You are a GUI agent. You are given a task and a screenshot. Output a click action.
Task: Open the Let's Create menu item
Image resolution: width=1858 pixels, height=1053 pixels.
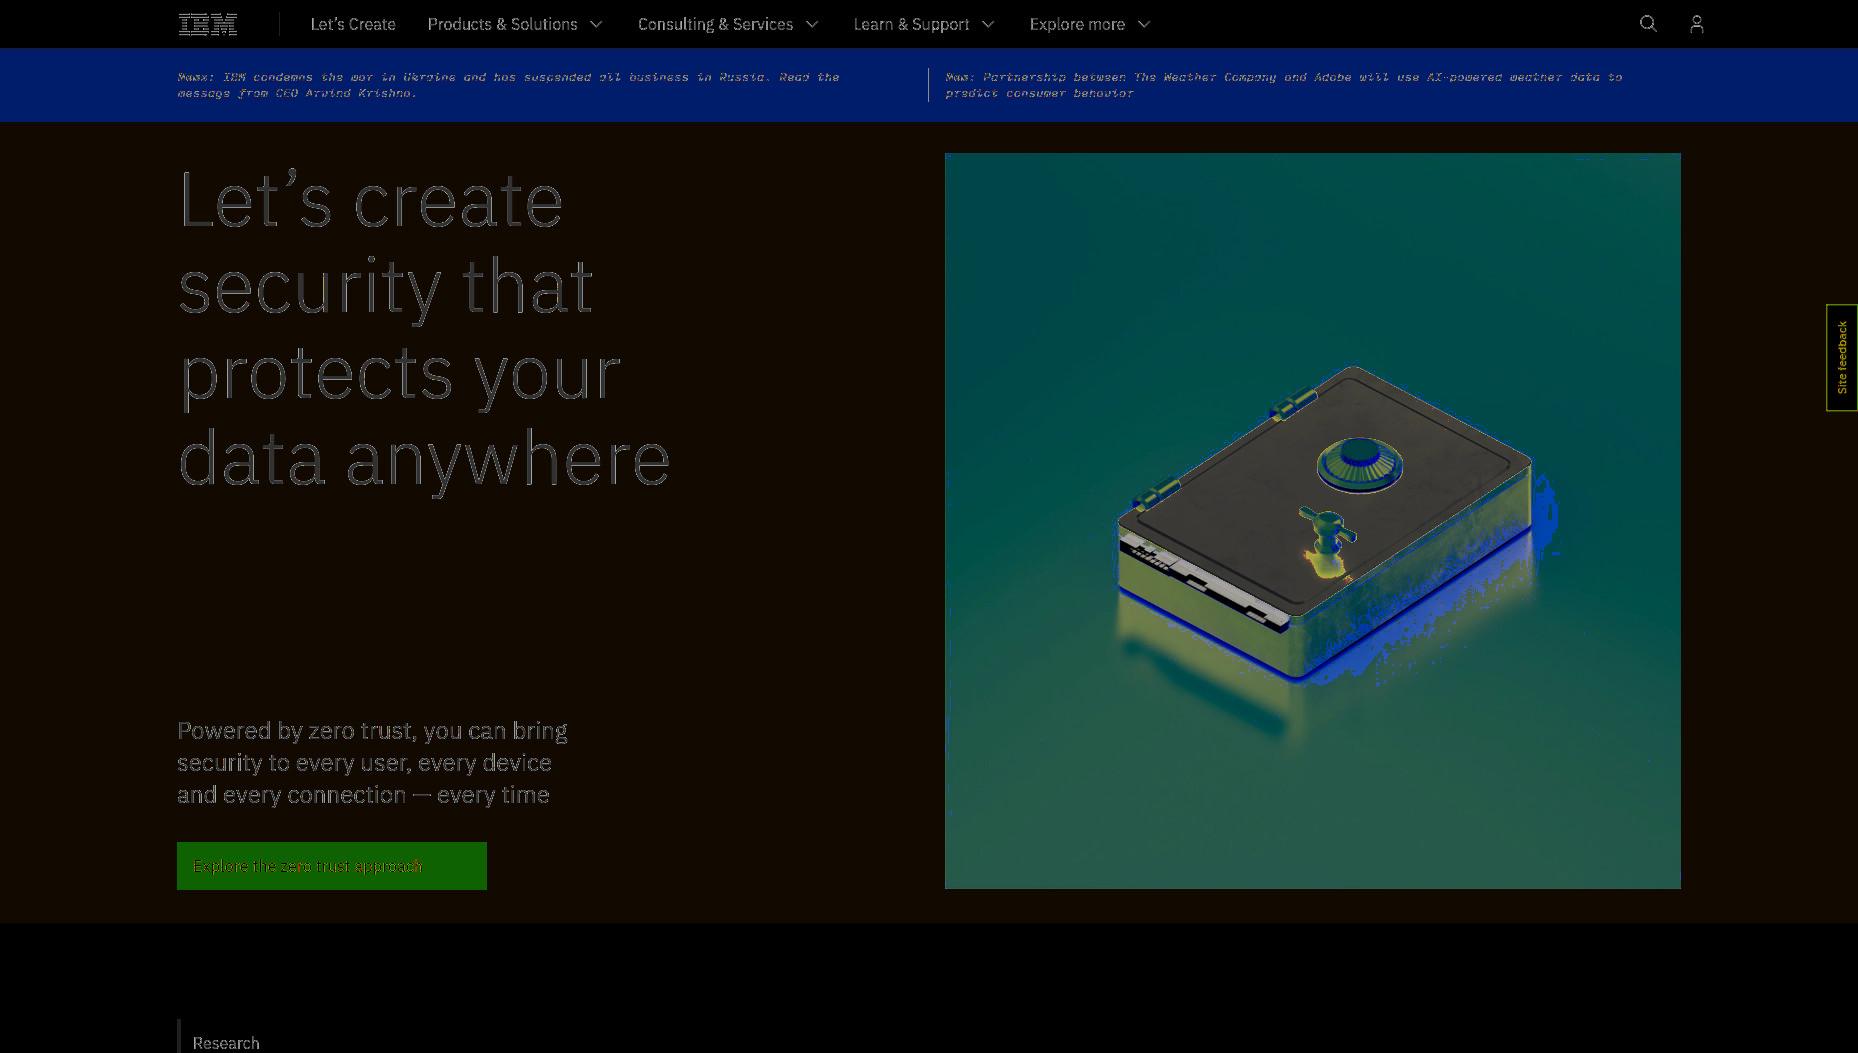[353, 24]
